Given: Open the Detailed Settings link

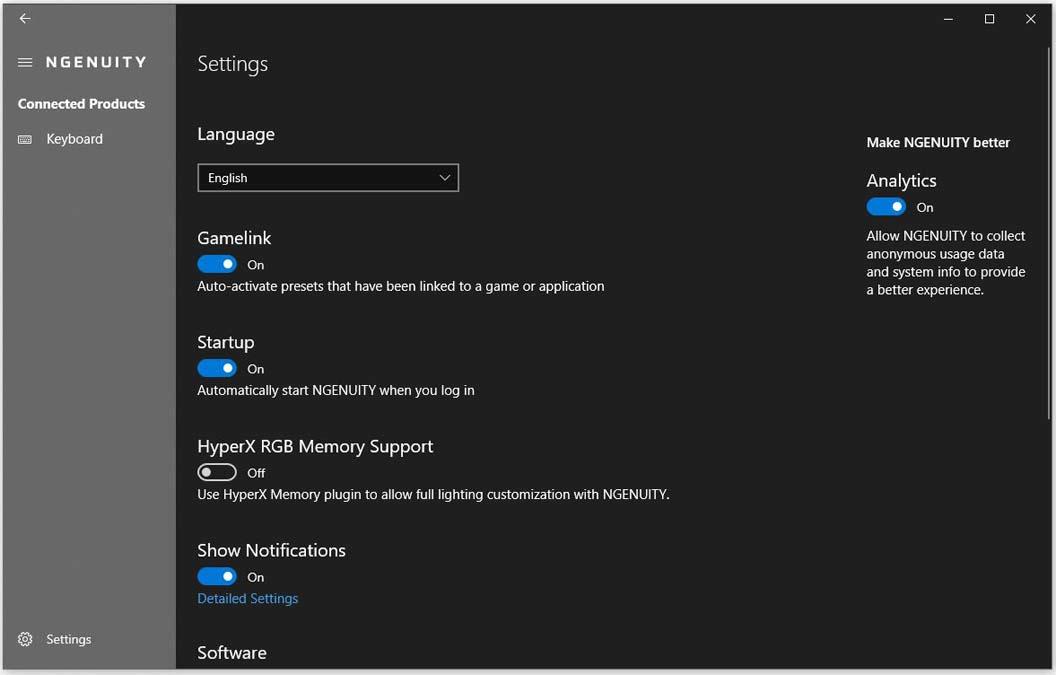Looking at the screenshot, I should (247, 598).
